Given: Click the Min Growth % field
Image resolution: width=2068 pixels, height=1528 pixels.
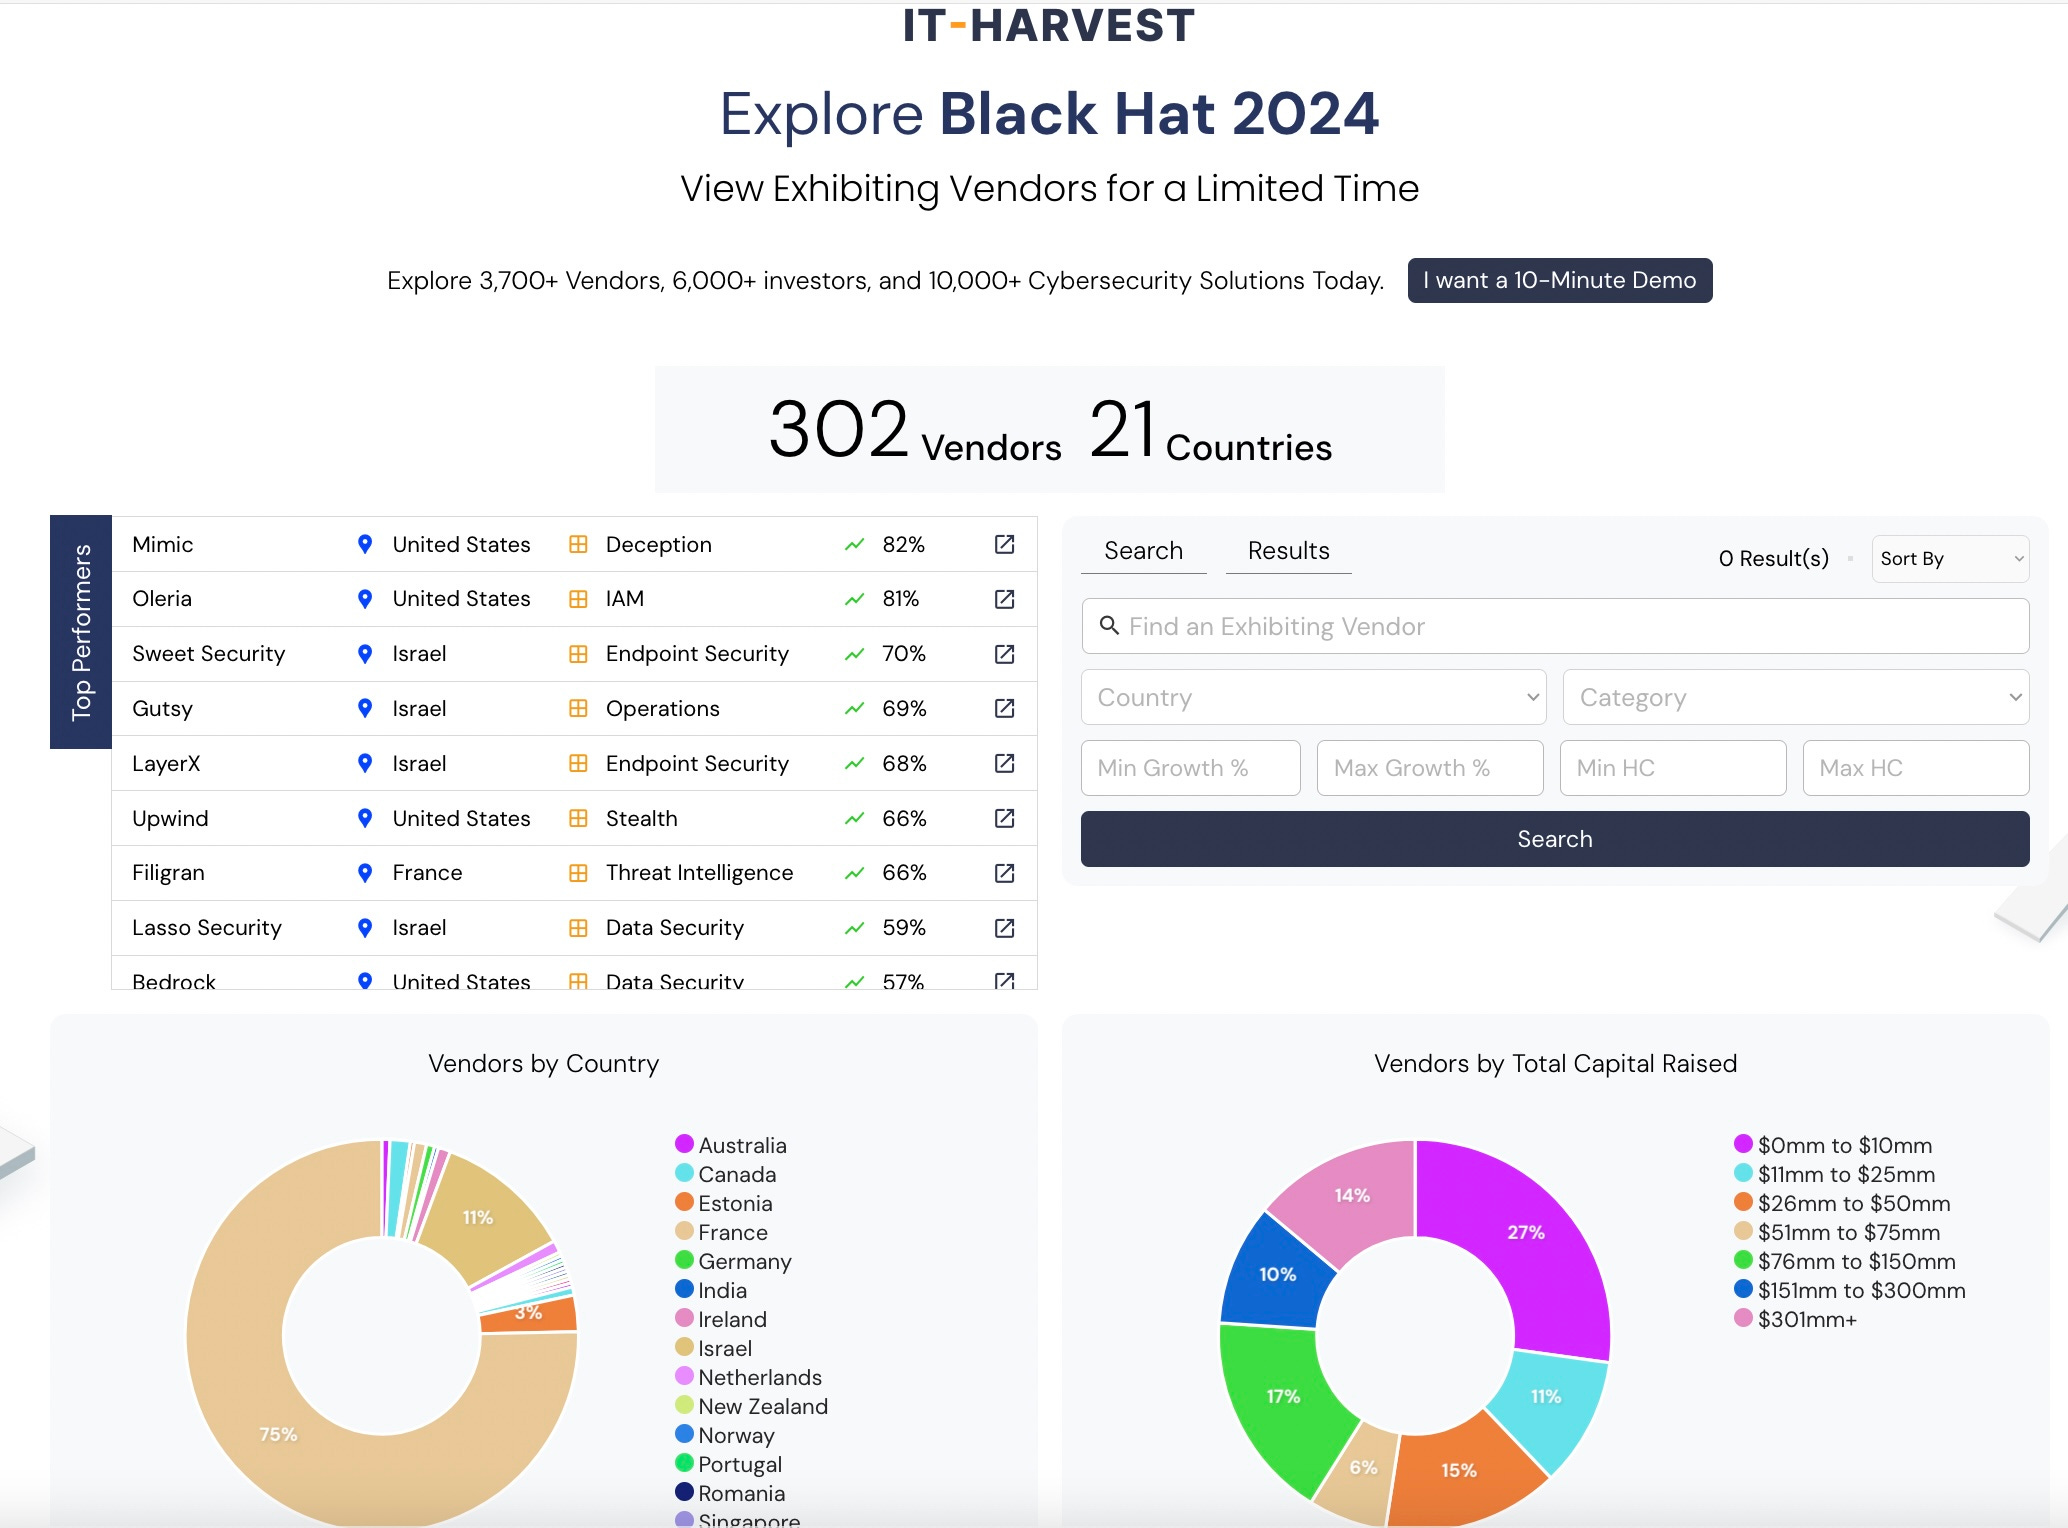Looking at the screenshot, I should (1190, 768).
